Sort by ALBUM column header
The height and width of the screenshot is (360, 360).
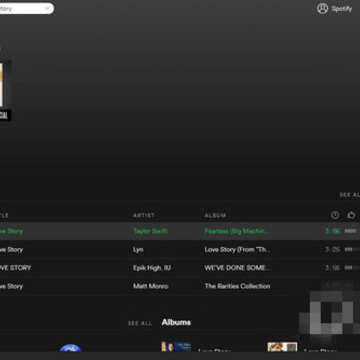pyautogui.click(x=215, y=216)
